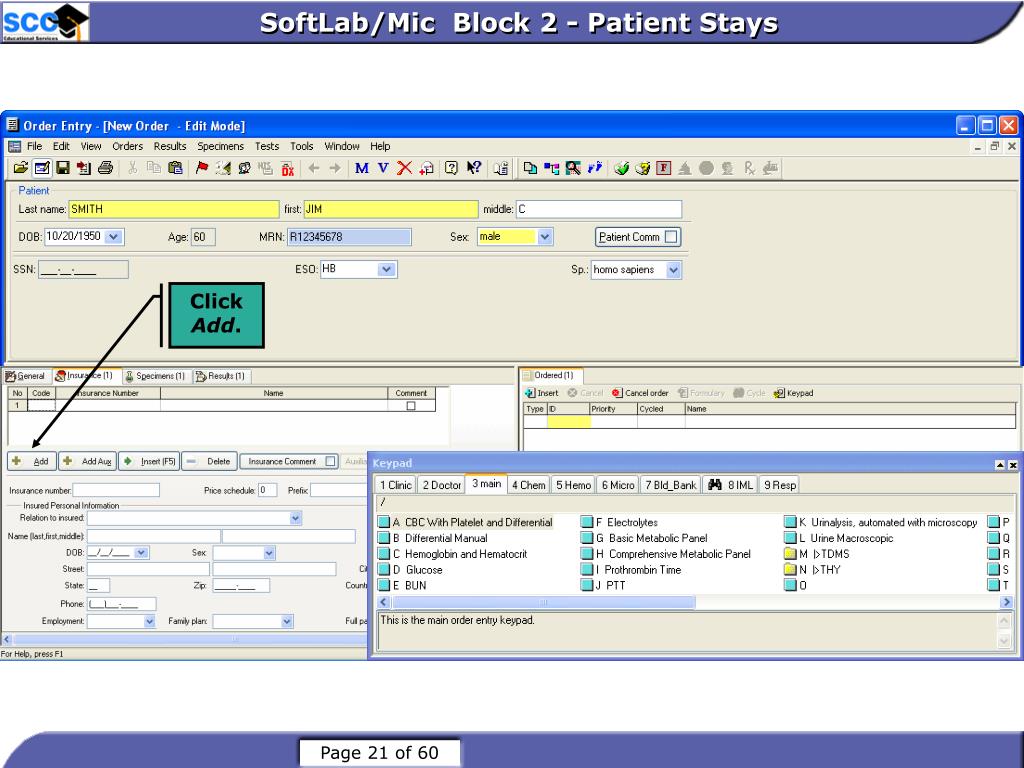Select Urine Macroscopic on keypad
Viewport: 1024px width, 768px height.
coord(839,538)
